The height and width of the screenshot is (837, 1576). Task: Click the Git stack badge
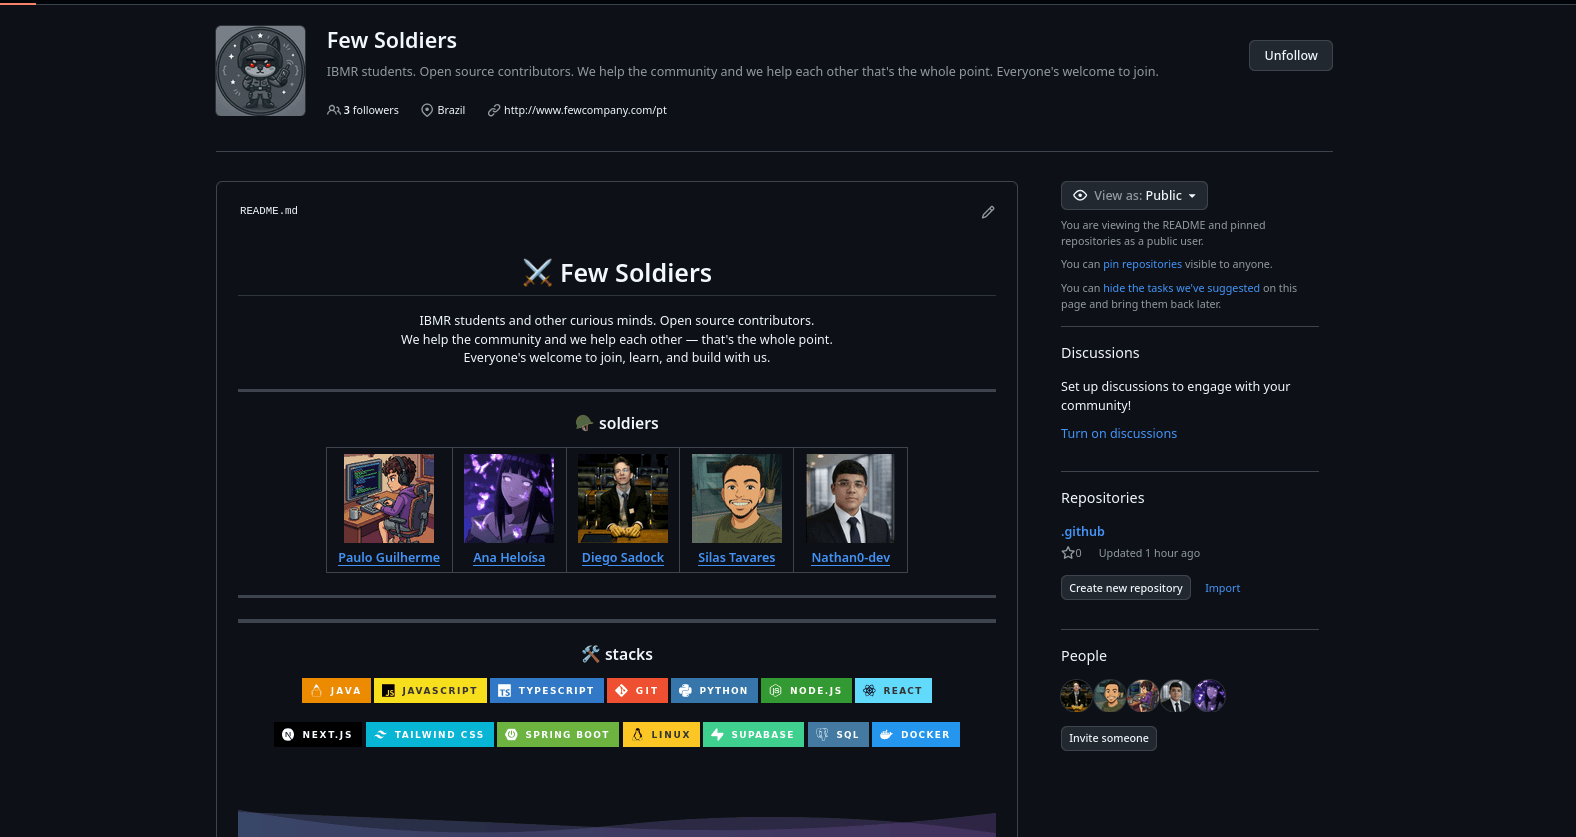pyautogui.click(x=637, y=690)
